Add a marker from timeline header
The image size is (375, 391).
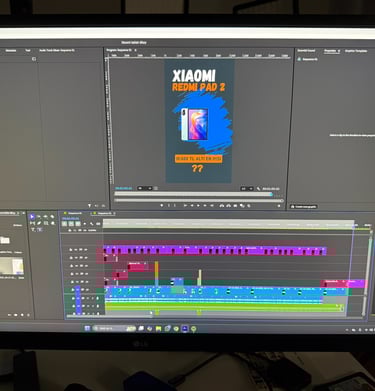85,224
